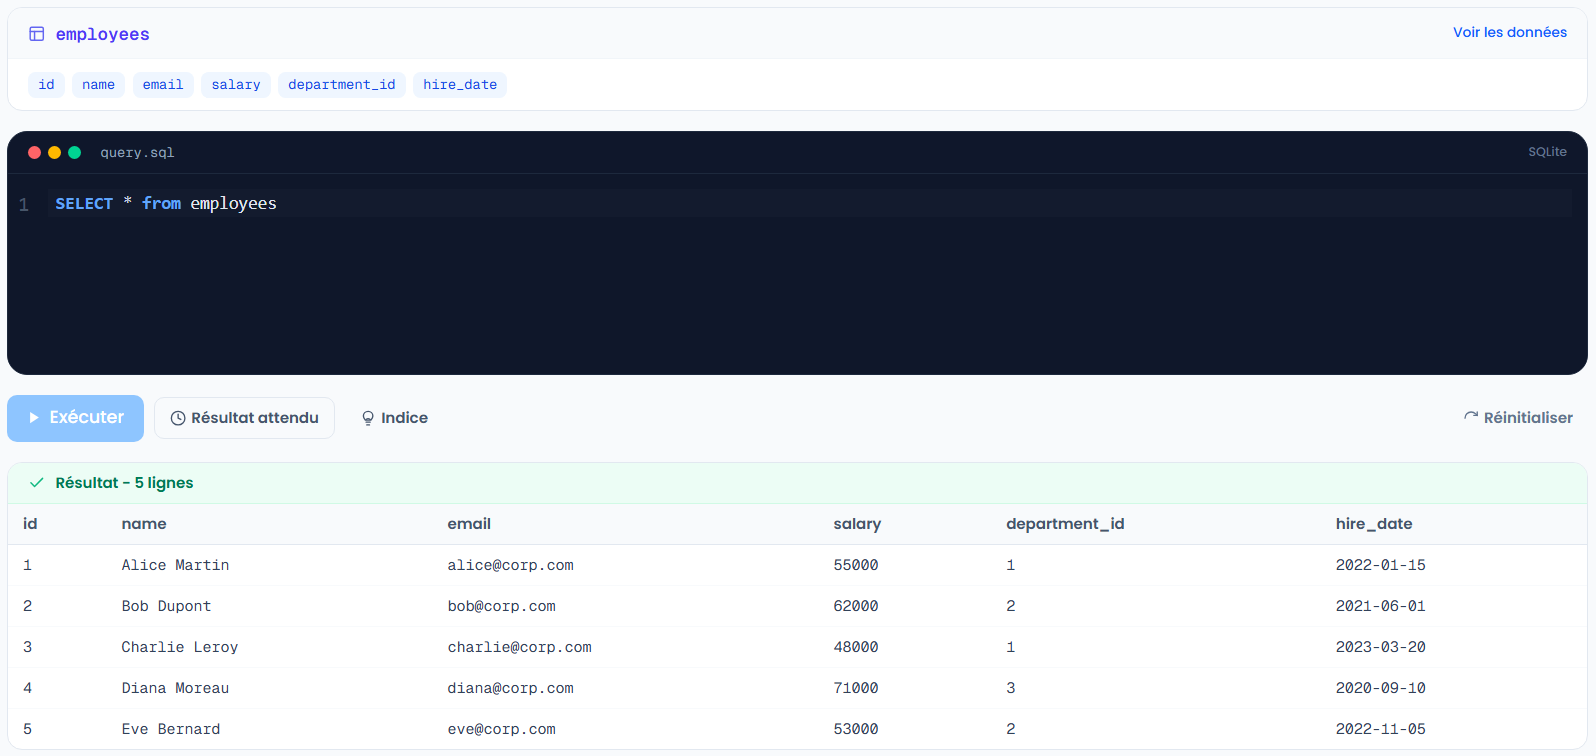Image resolution: width=1596 pixels, height=756 pixels.
Task: Click the red dot in editor header
Action: (x=34, y=152)
